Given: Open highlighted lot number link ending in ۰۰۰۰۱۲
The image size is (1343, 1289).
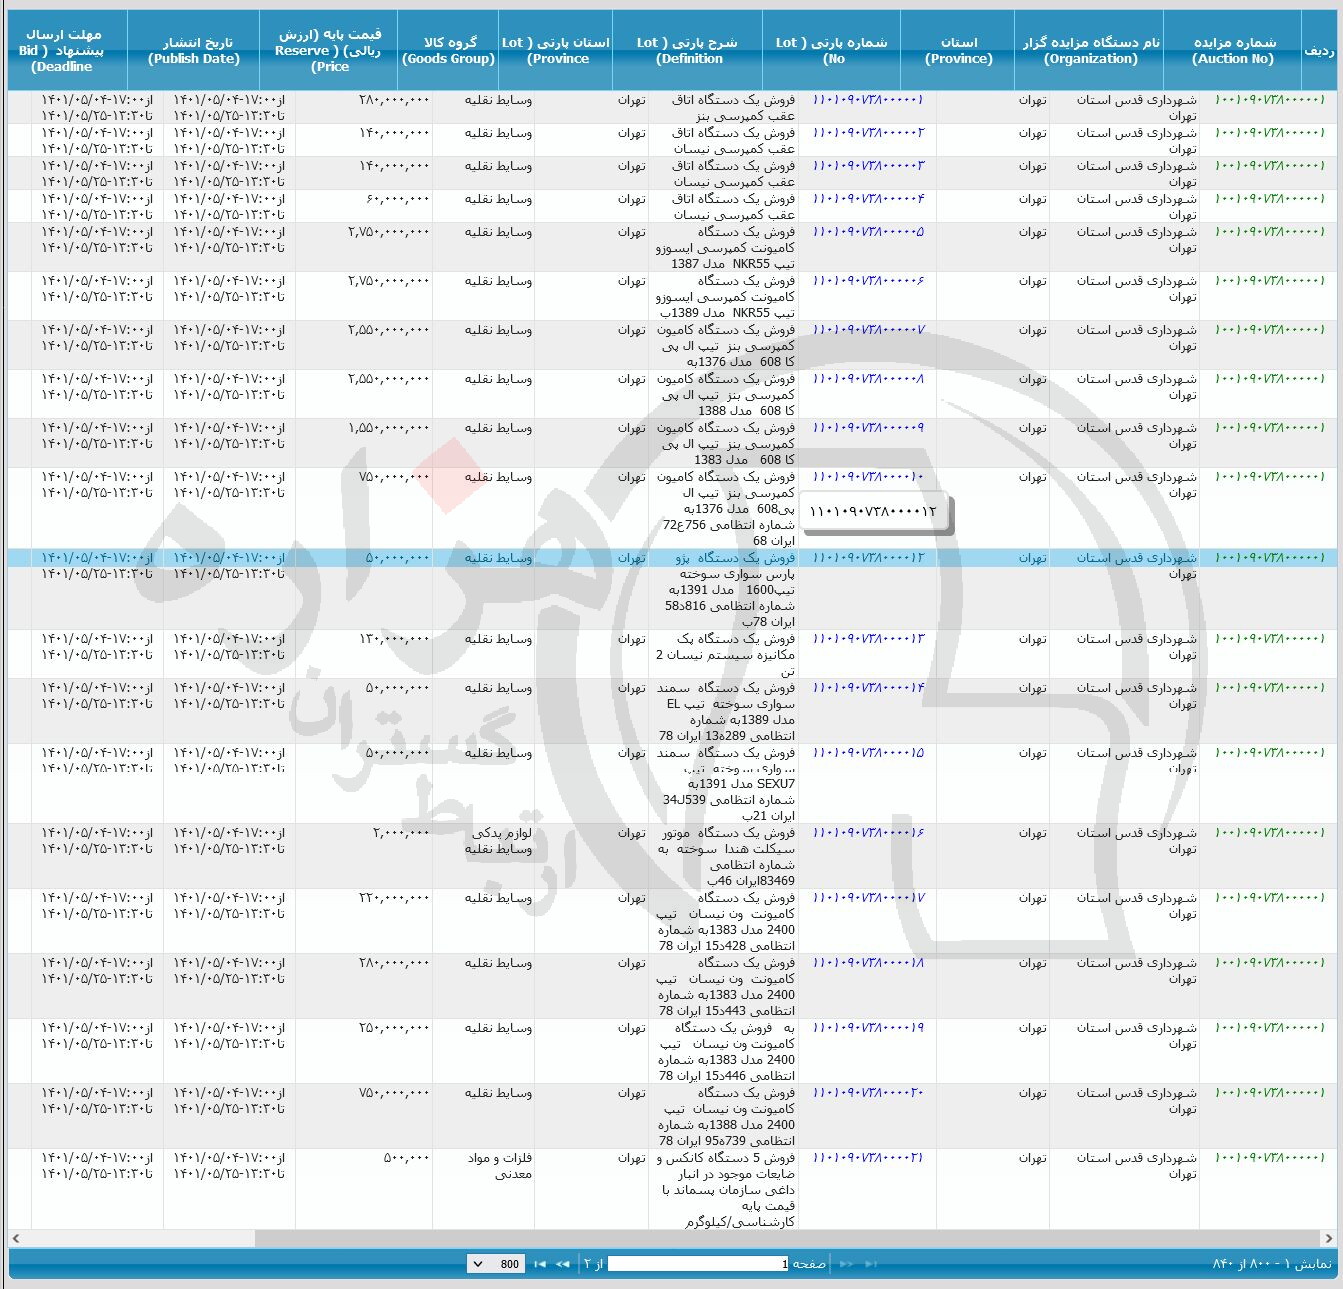Looking at the screenshot, I should tap(868, 558).
